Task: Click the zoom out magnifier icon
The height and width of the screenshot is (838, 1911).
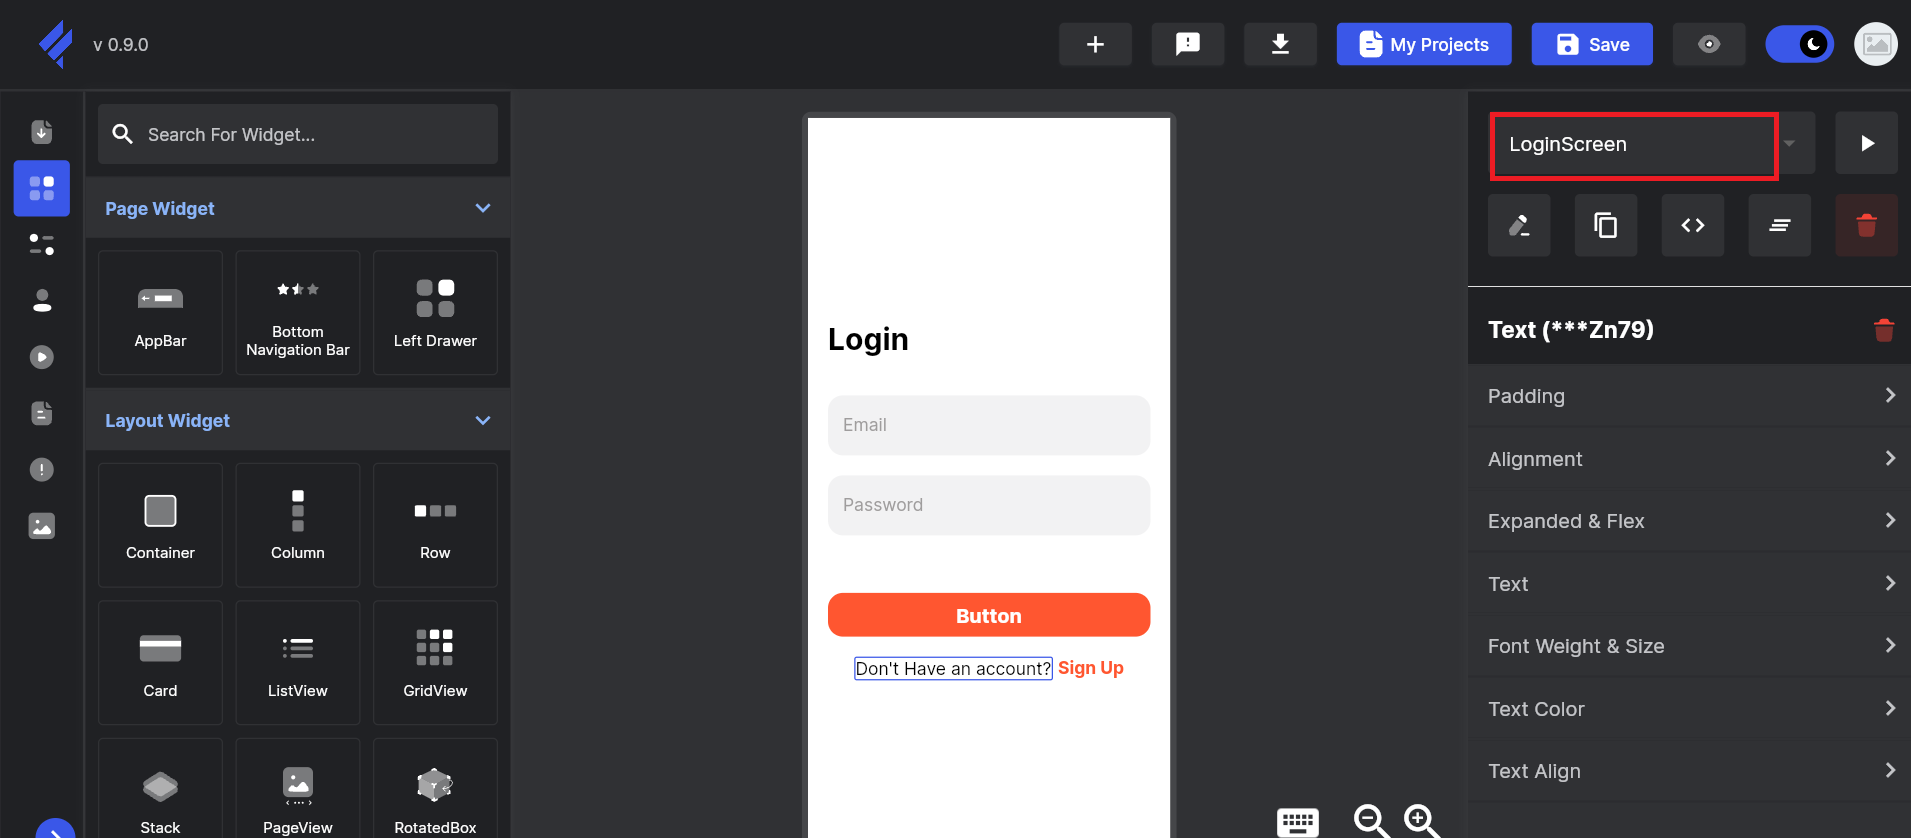Action: [x=1370, y=820]
